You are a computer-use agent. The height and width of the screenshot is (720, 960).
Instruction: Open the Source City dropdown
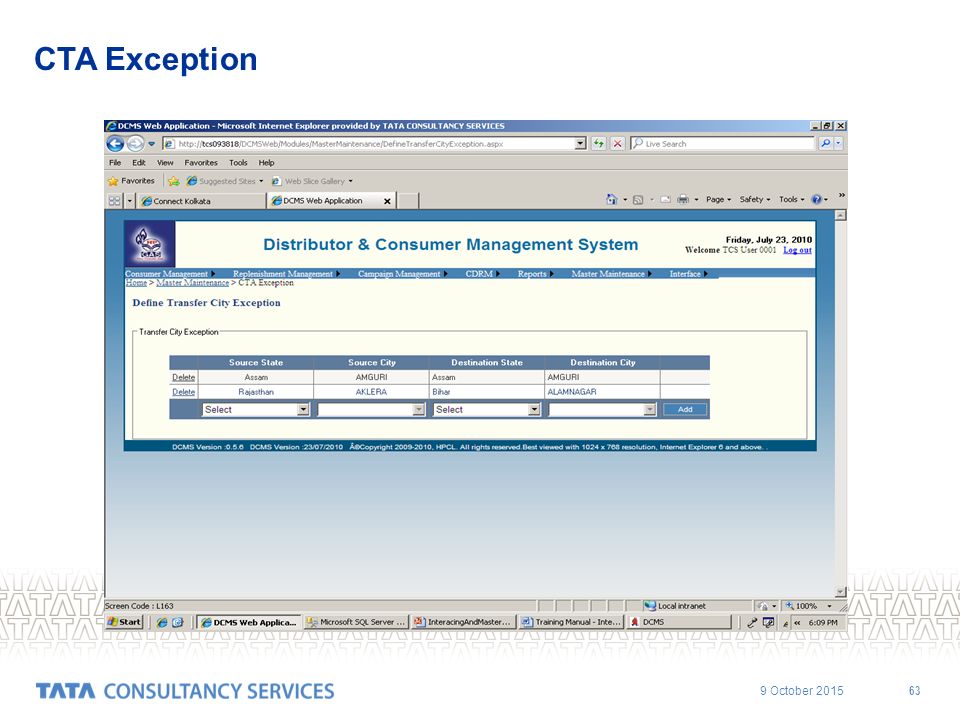(371, 410)
